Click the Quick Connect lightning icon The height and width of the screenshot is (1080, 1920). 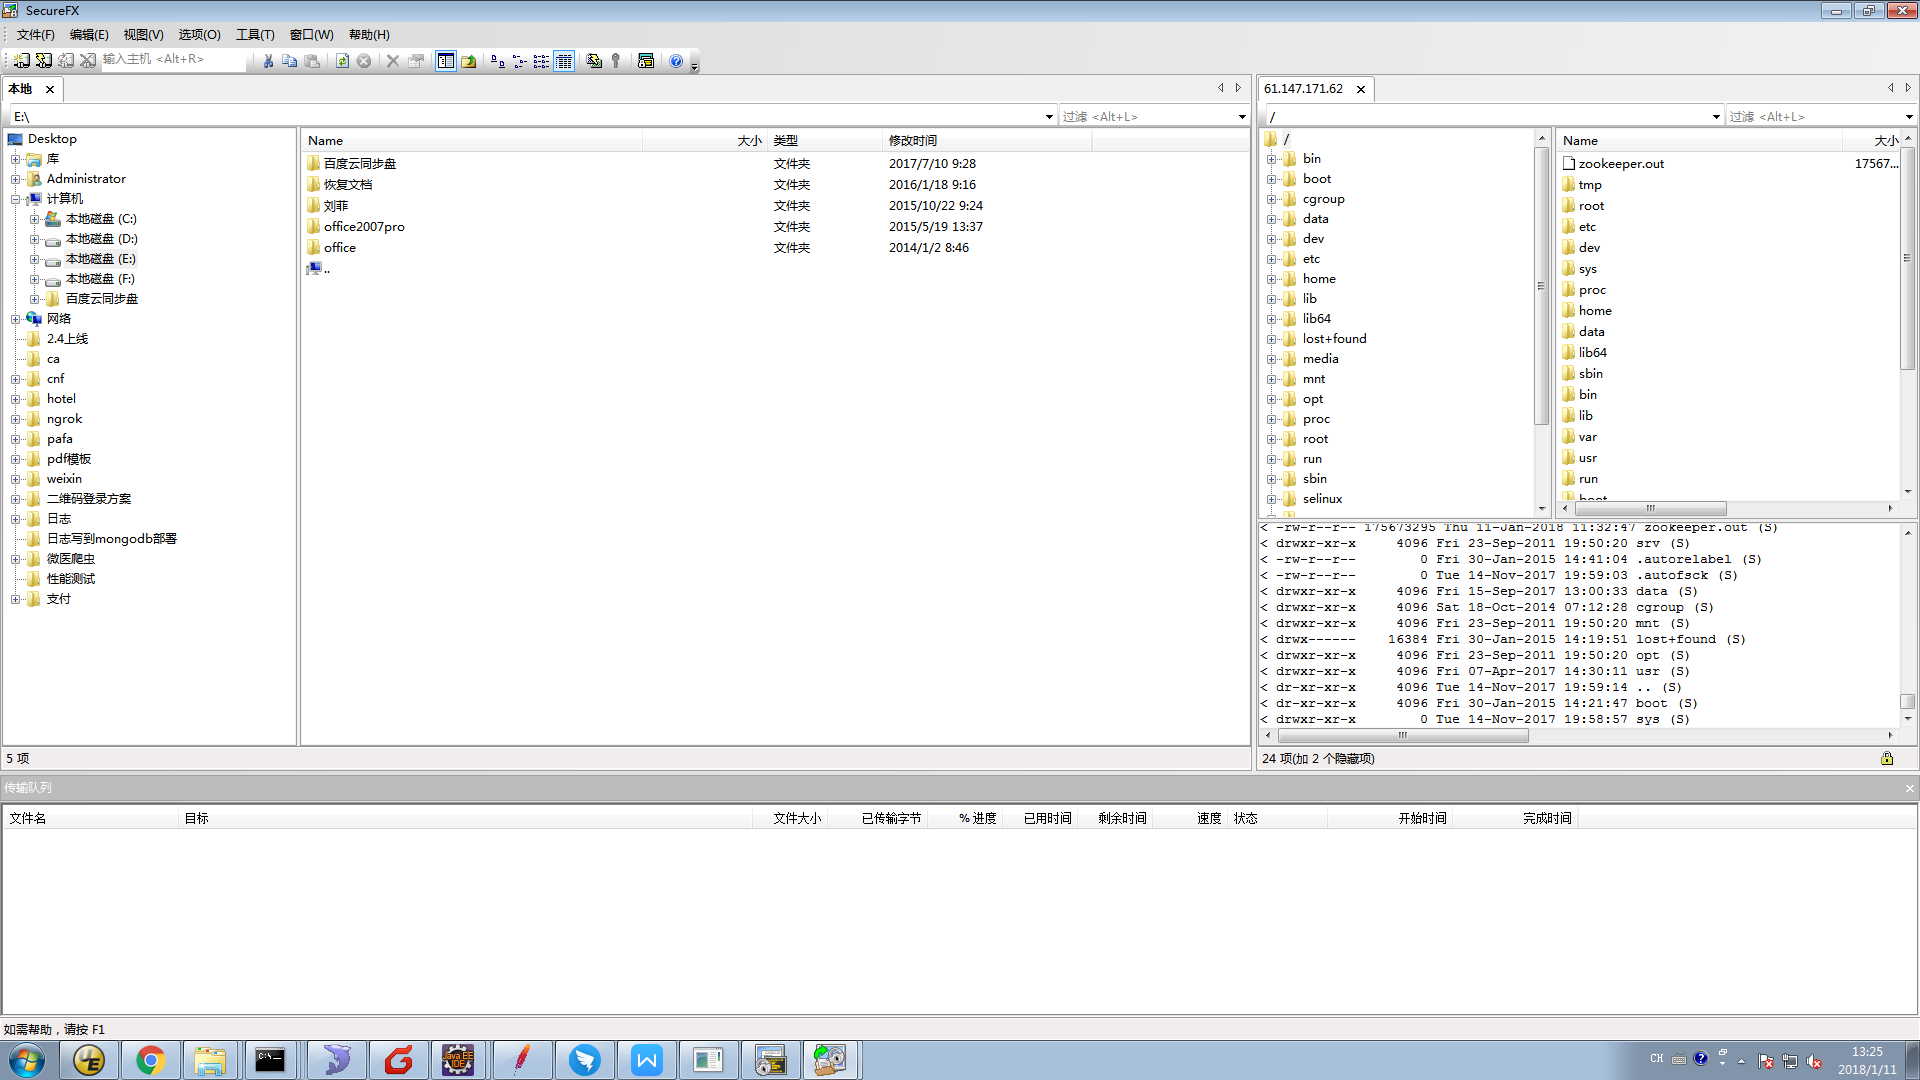[44, 61]
